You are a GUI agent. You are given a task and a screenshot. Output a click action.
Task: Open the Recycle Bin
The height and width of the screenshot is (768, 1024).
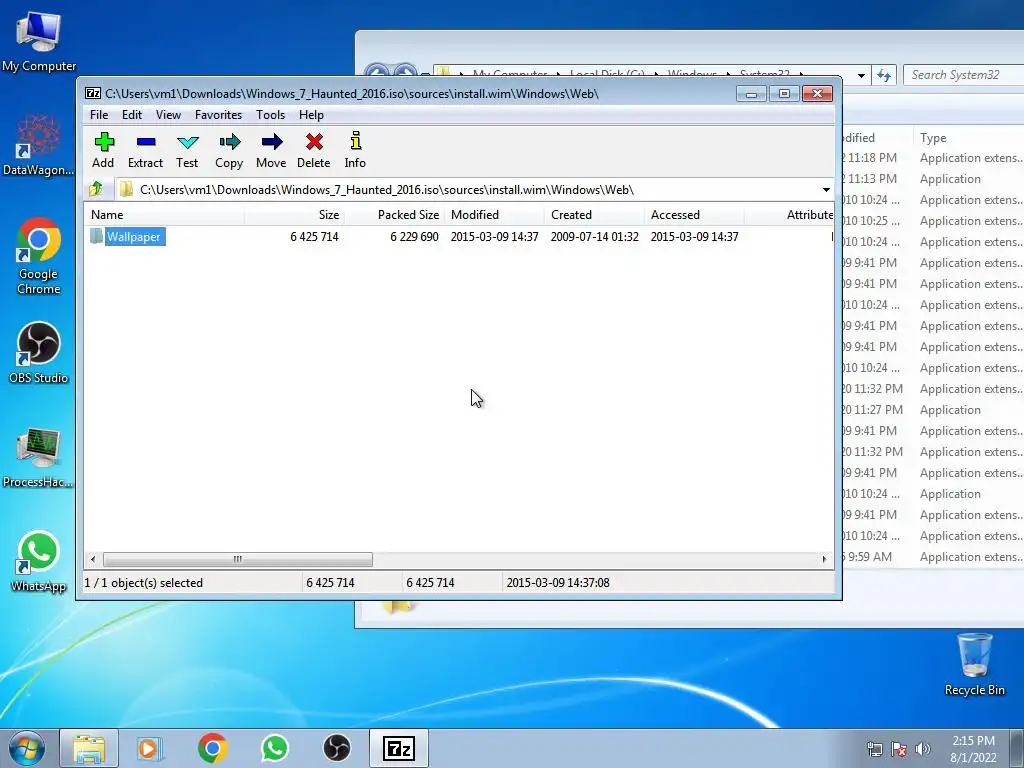coord(974,665)
